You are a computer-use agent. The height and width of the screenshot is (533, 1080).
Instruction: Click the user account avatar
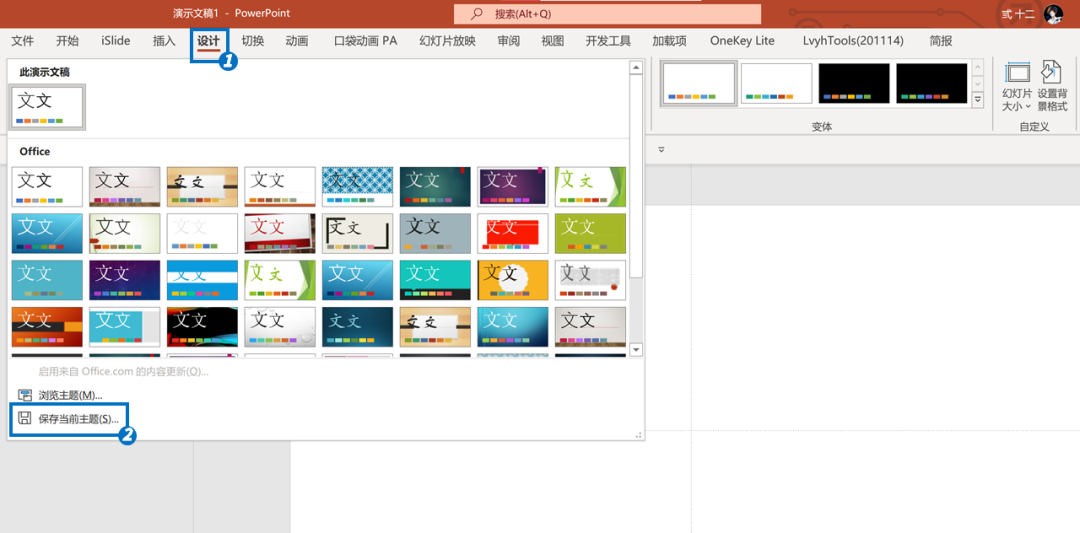(1053, 14)
